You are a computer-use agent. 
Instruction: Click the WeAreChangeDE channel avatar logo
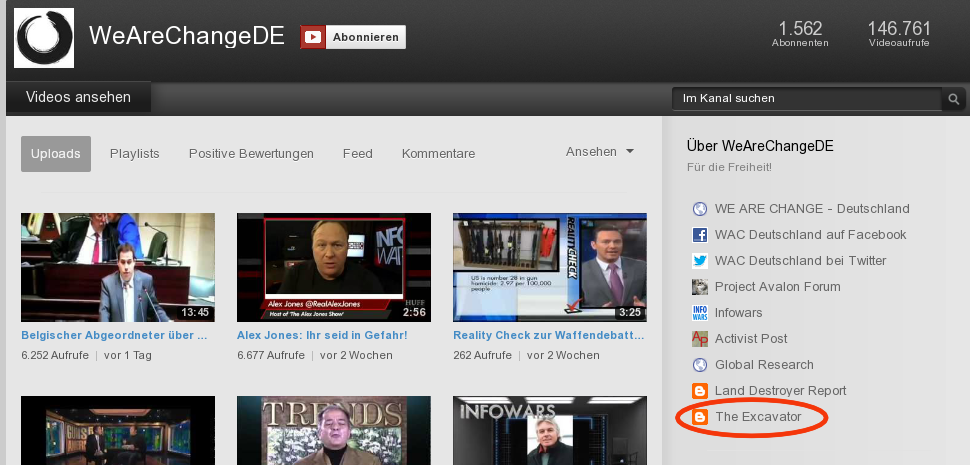[44, 38]
